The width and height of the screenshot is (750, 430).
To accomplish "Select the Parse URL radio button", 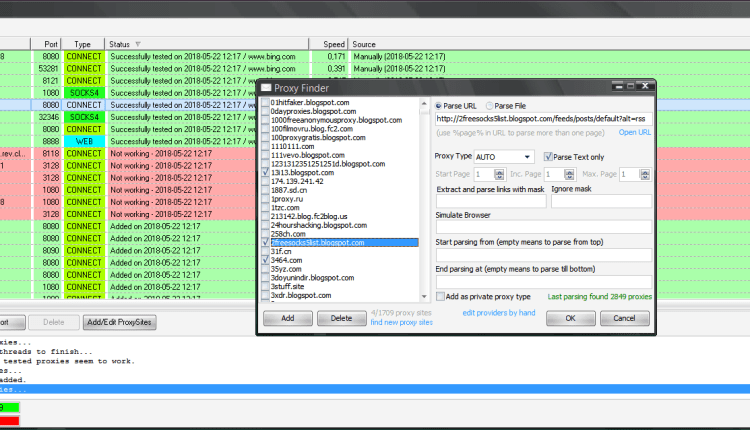I will pyautogui.click(x=438, y=106).
